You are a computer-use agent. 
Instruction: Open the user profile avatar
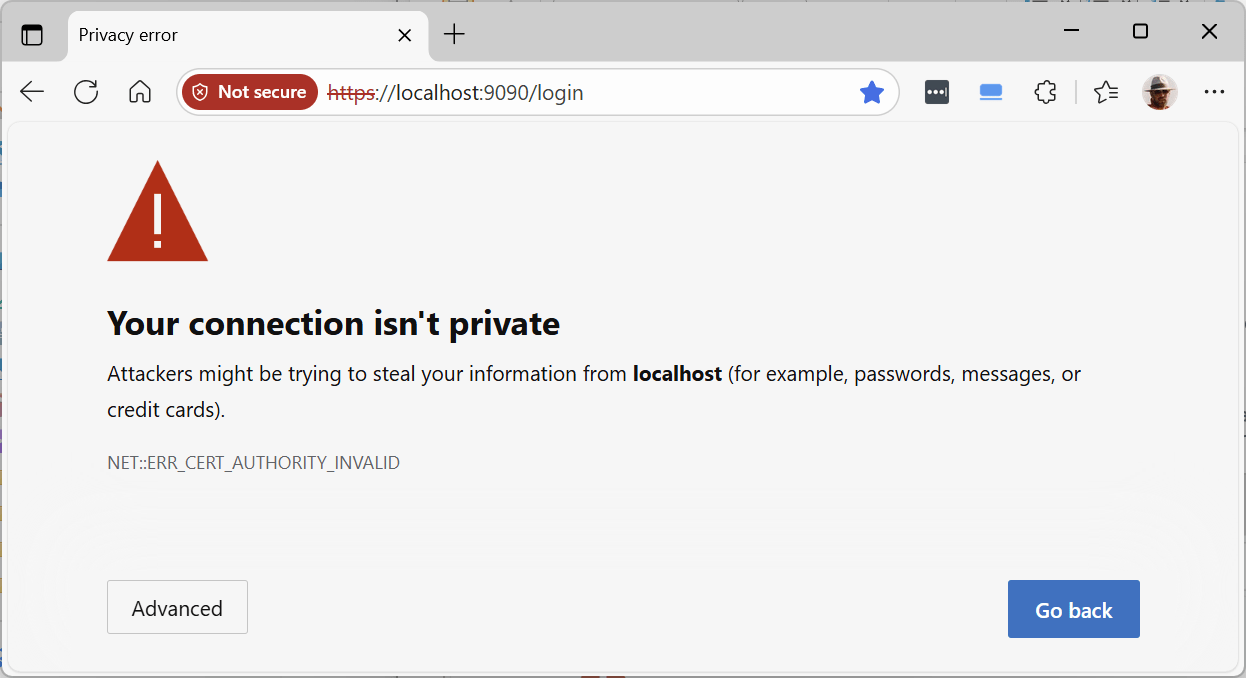pos(1160,92)
